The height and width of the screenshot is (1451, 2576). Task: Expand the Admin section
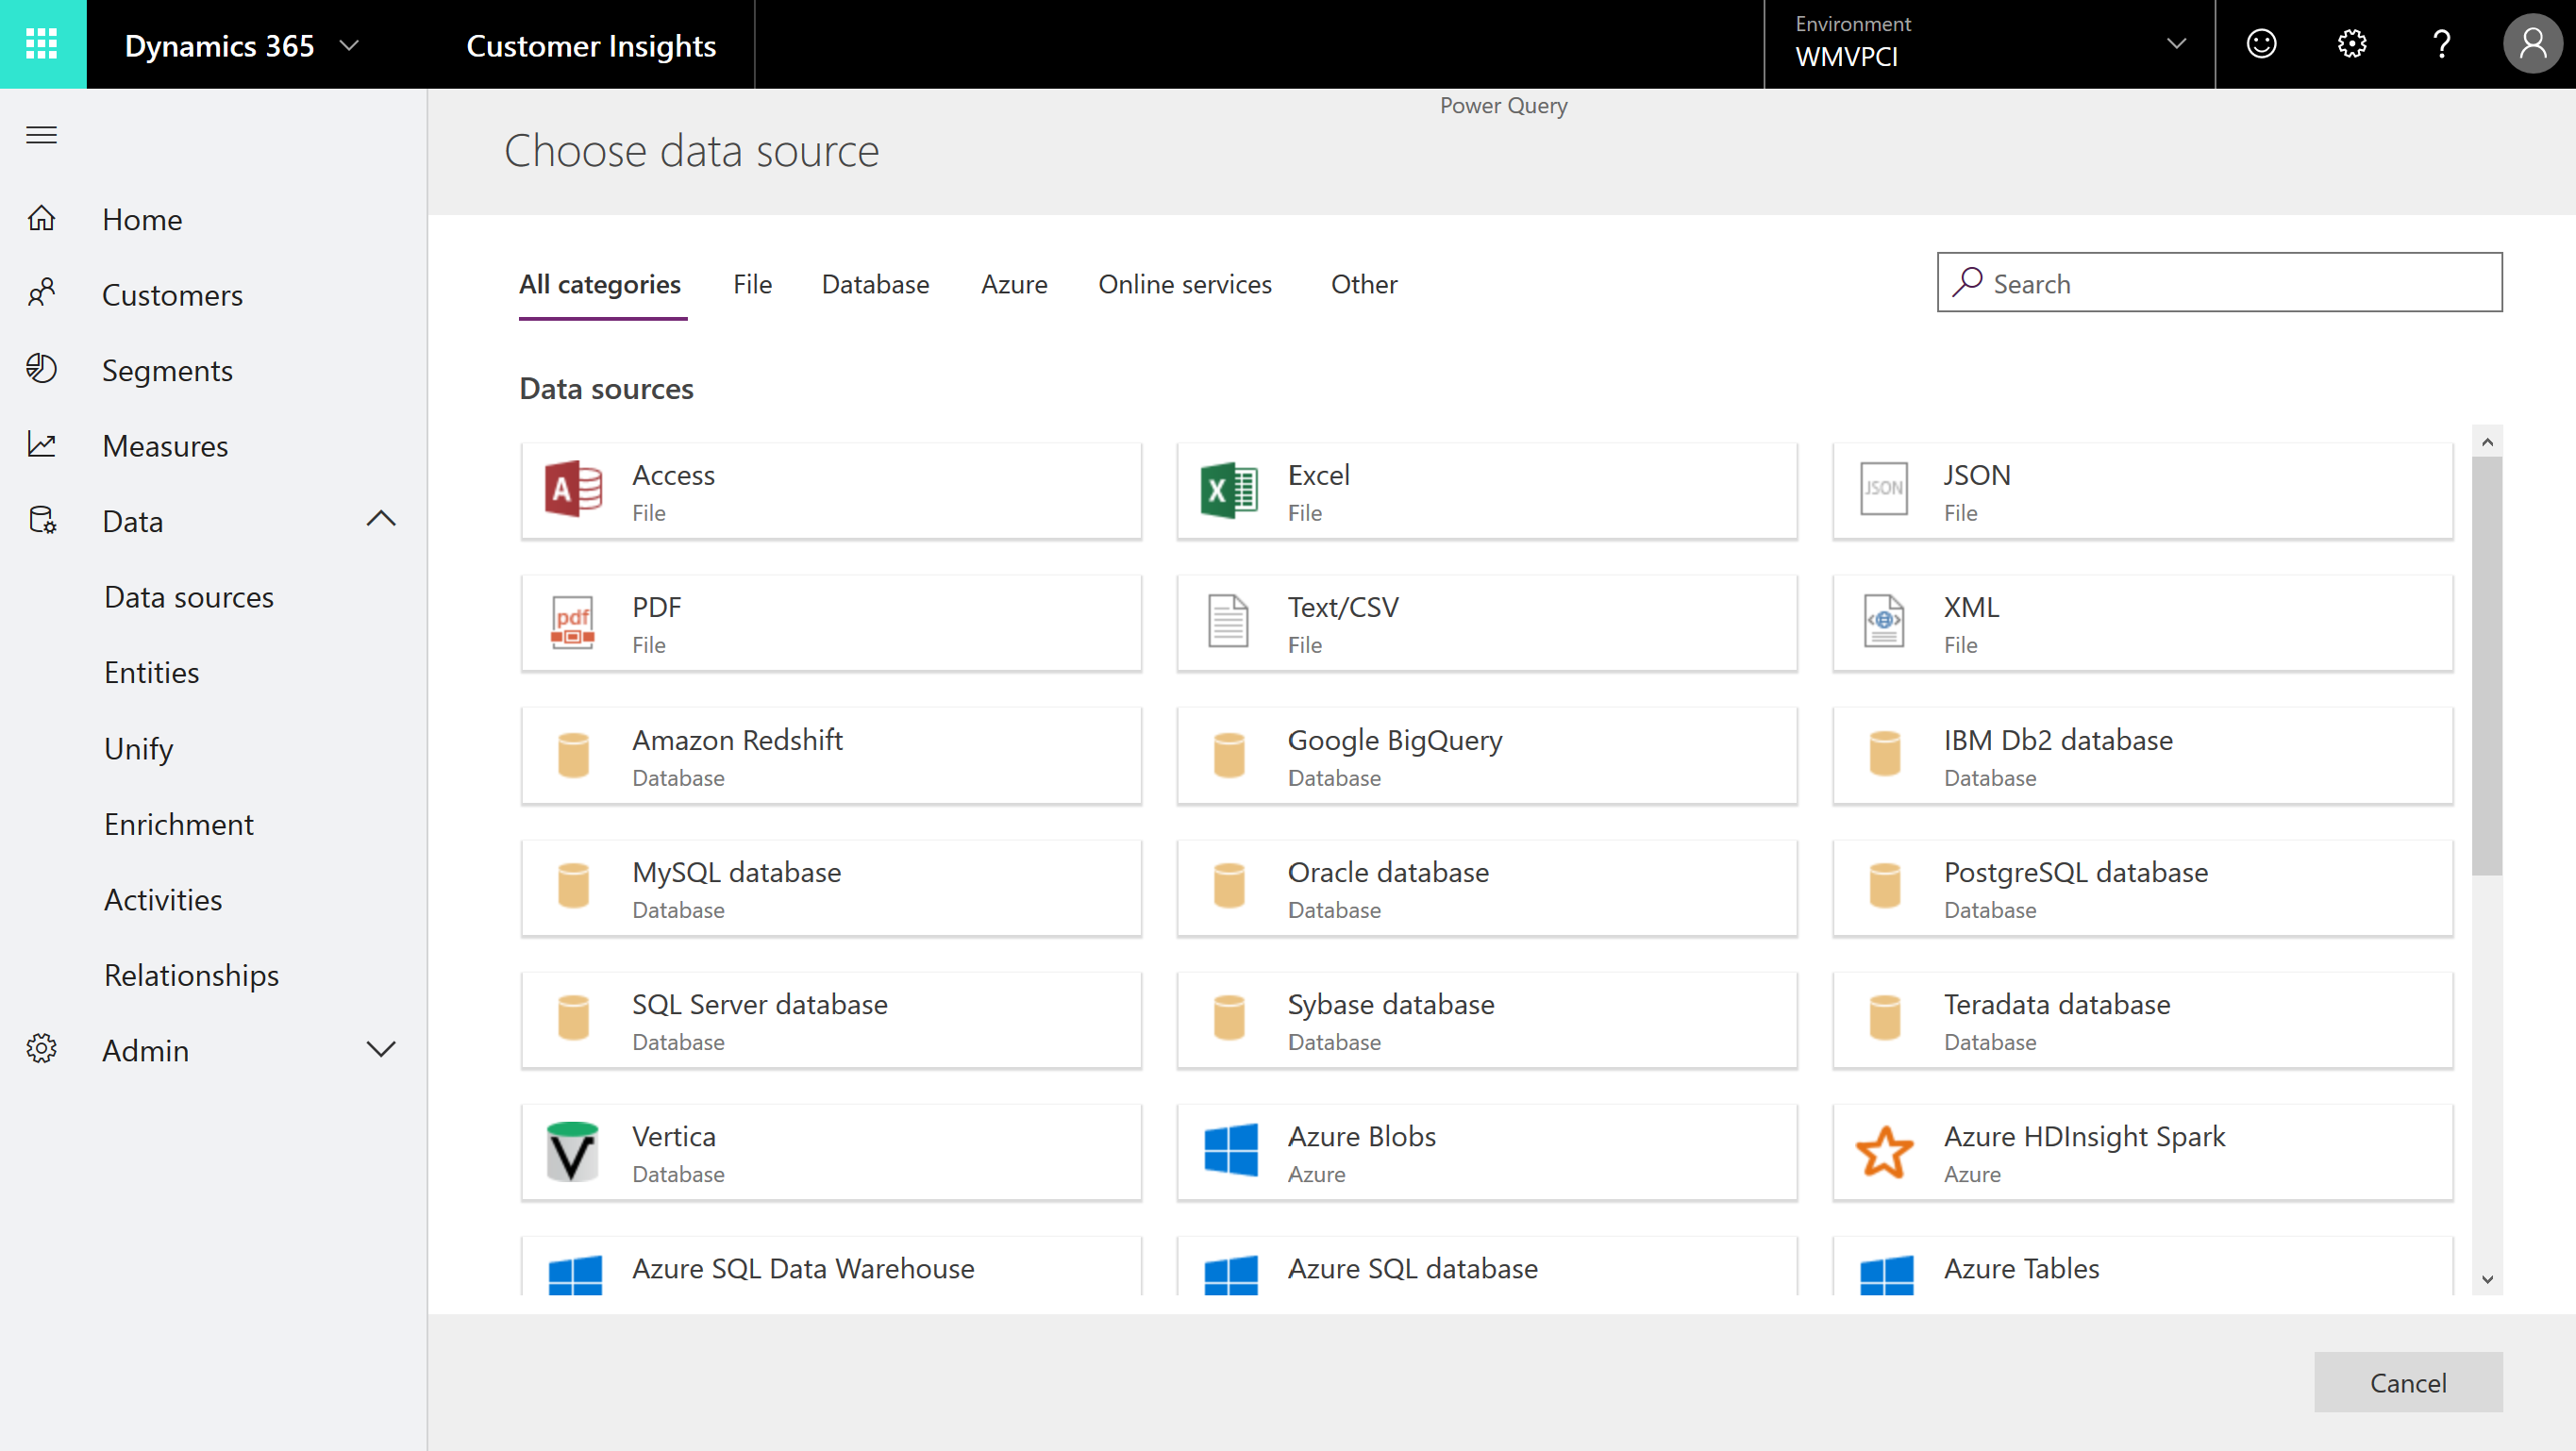[380, 1049]
